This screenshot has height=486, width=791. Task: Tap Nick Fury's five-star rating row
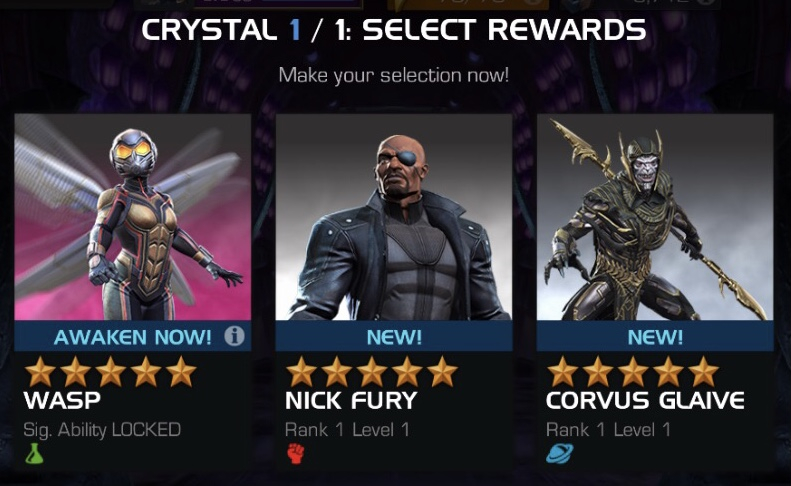click(x=372, y=372)
